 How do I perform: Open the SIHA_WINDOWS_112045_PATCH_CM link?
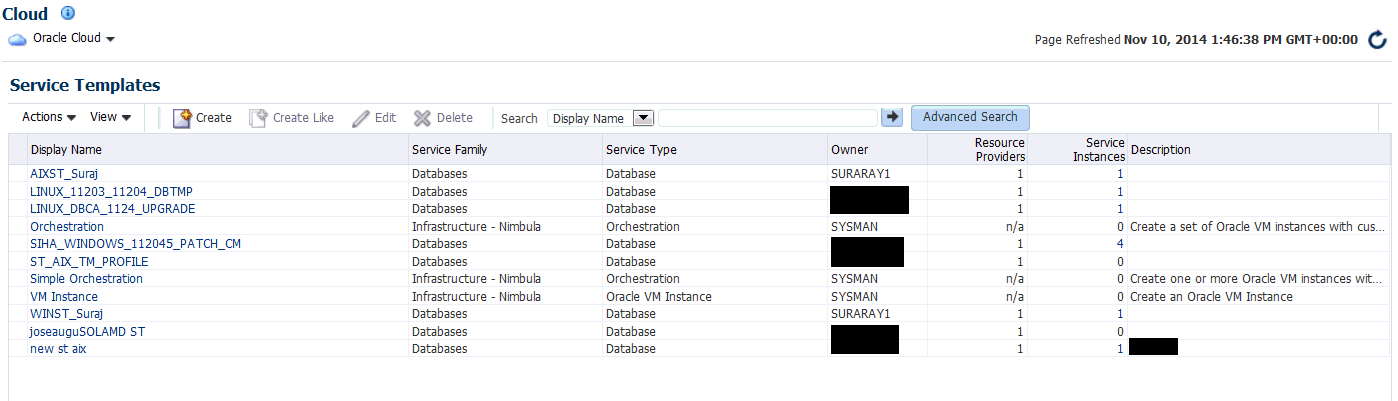pyautogui.click(x=135, y=244)
